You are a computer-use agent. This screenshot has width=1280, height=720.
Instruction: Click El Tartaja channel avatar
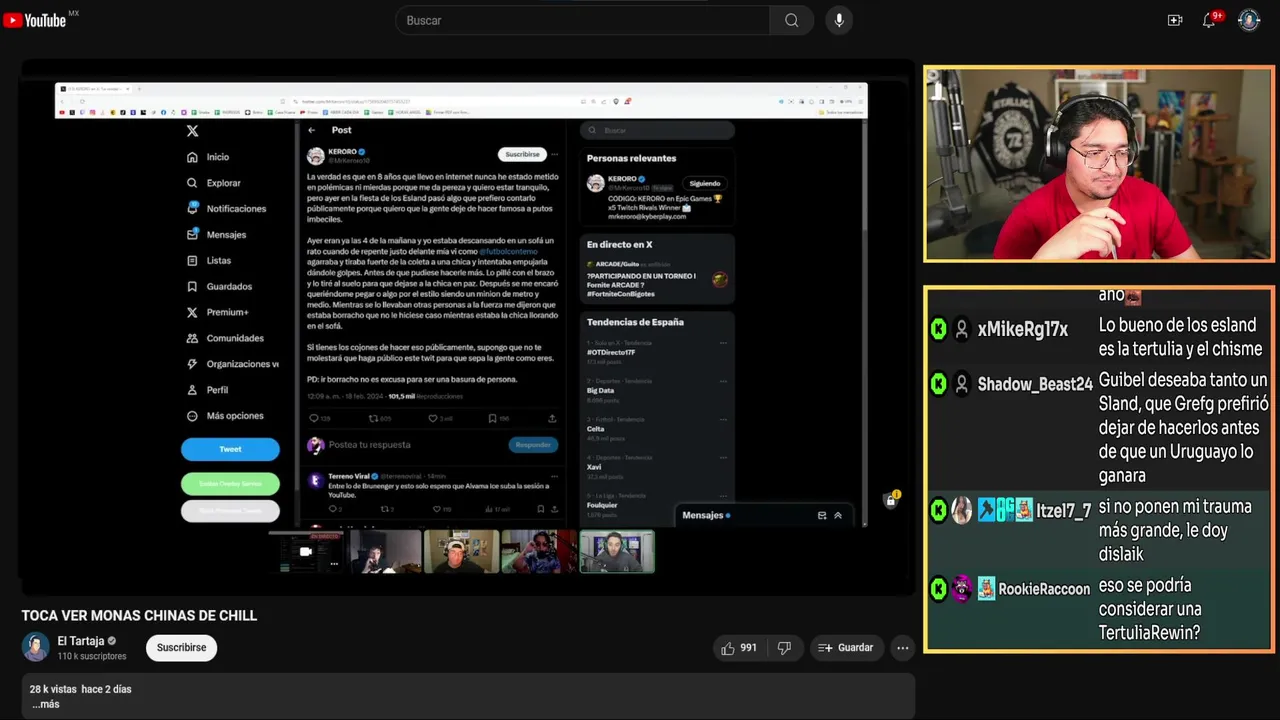coord(36,647)
